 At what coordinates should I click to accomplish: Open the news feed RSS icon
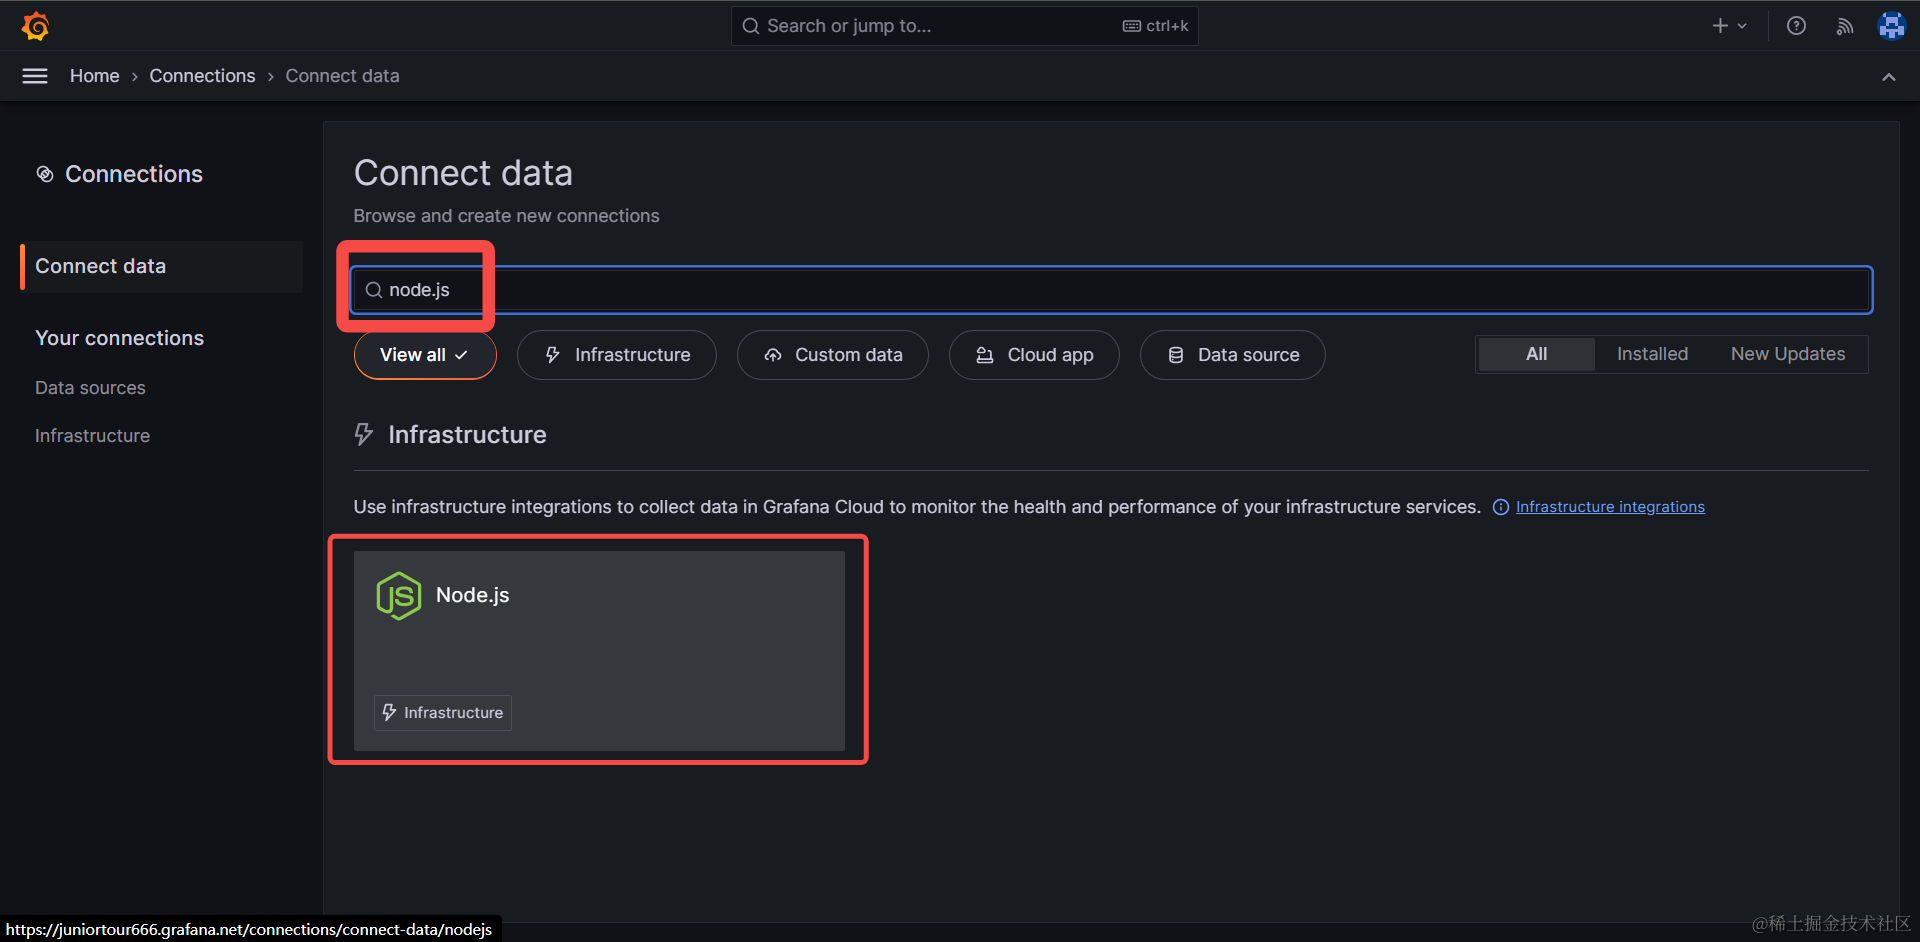[1844, 26]
